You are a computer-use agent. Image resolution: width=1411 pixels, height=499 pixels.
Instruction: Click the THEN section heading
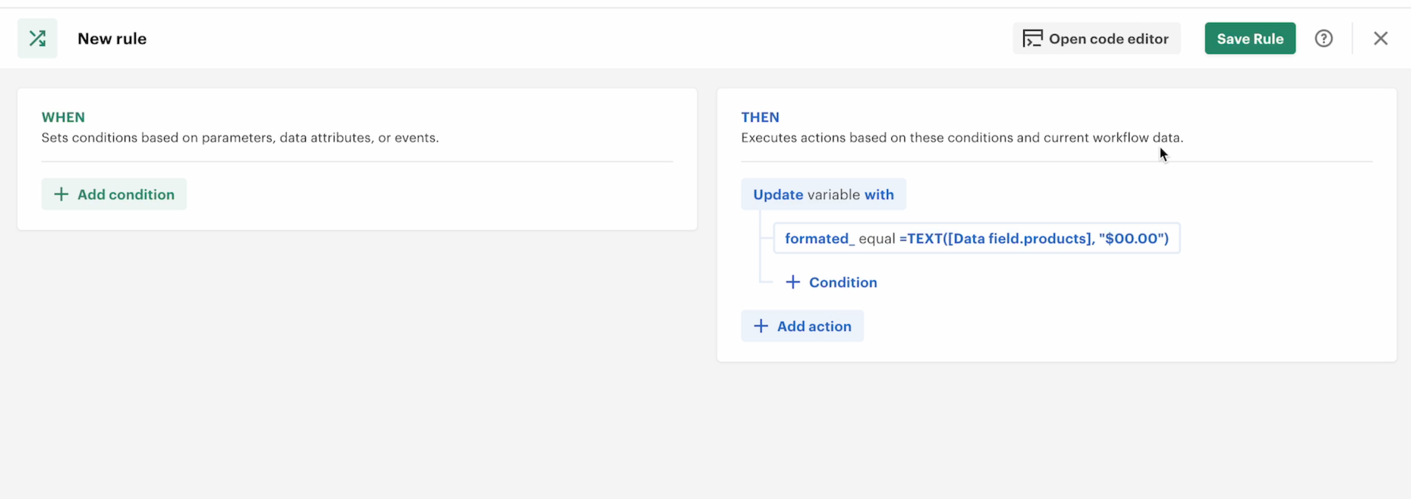[x=760, y=117]
